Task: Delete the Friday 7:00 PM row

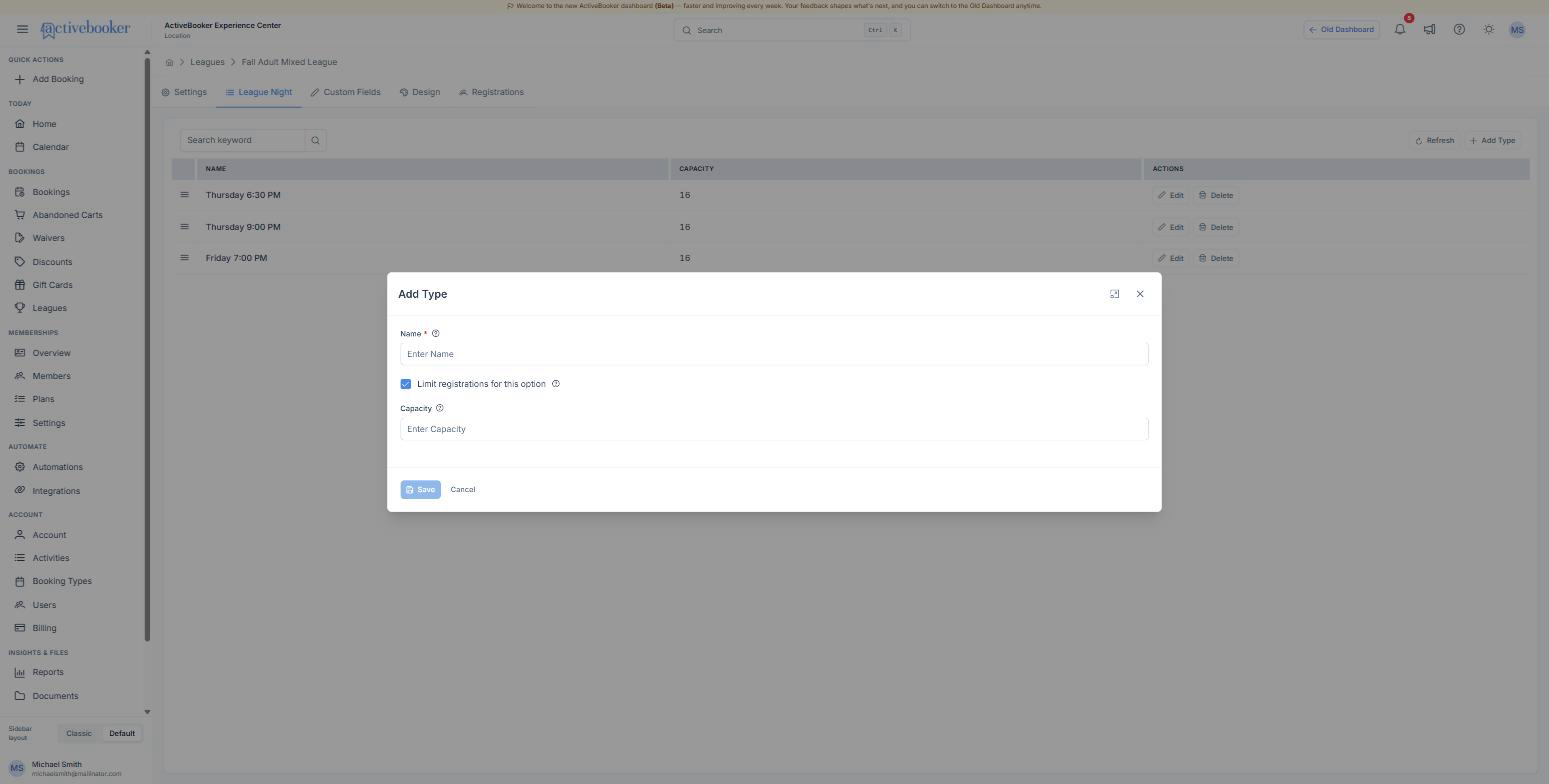Action: pyautogui.click(x=1216, y=258)
